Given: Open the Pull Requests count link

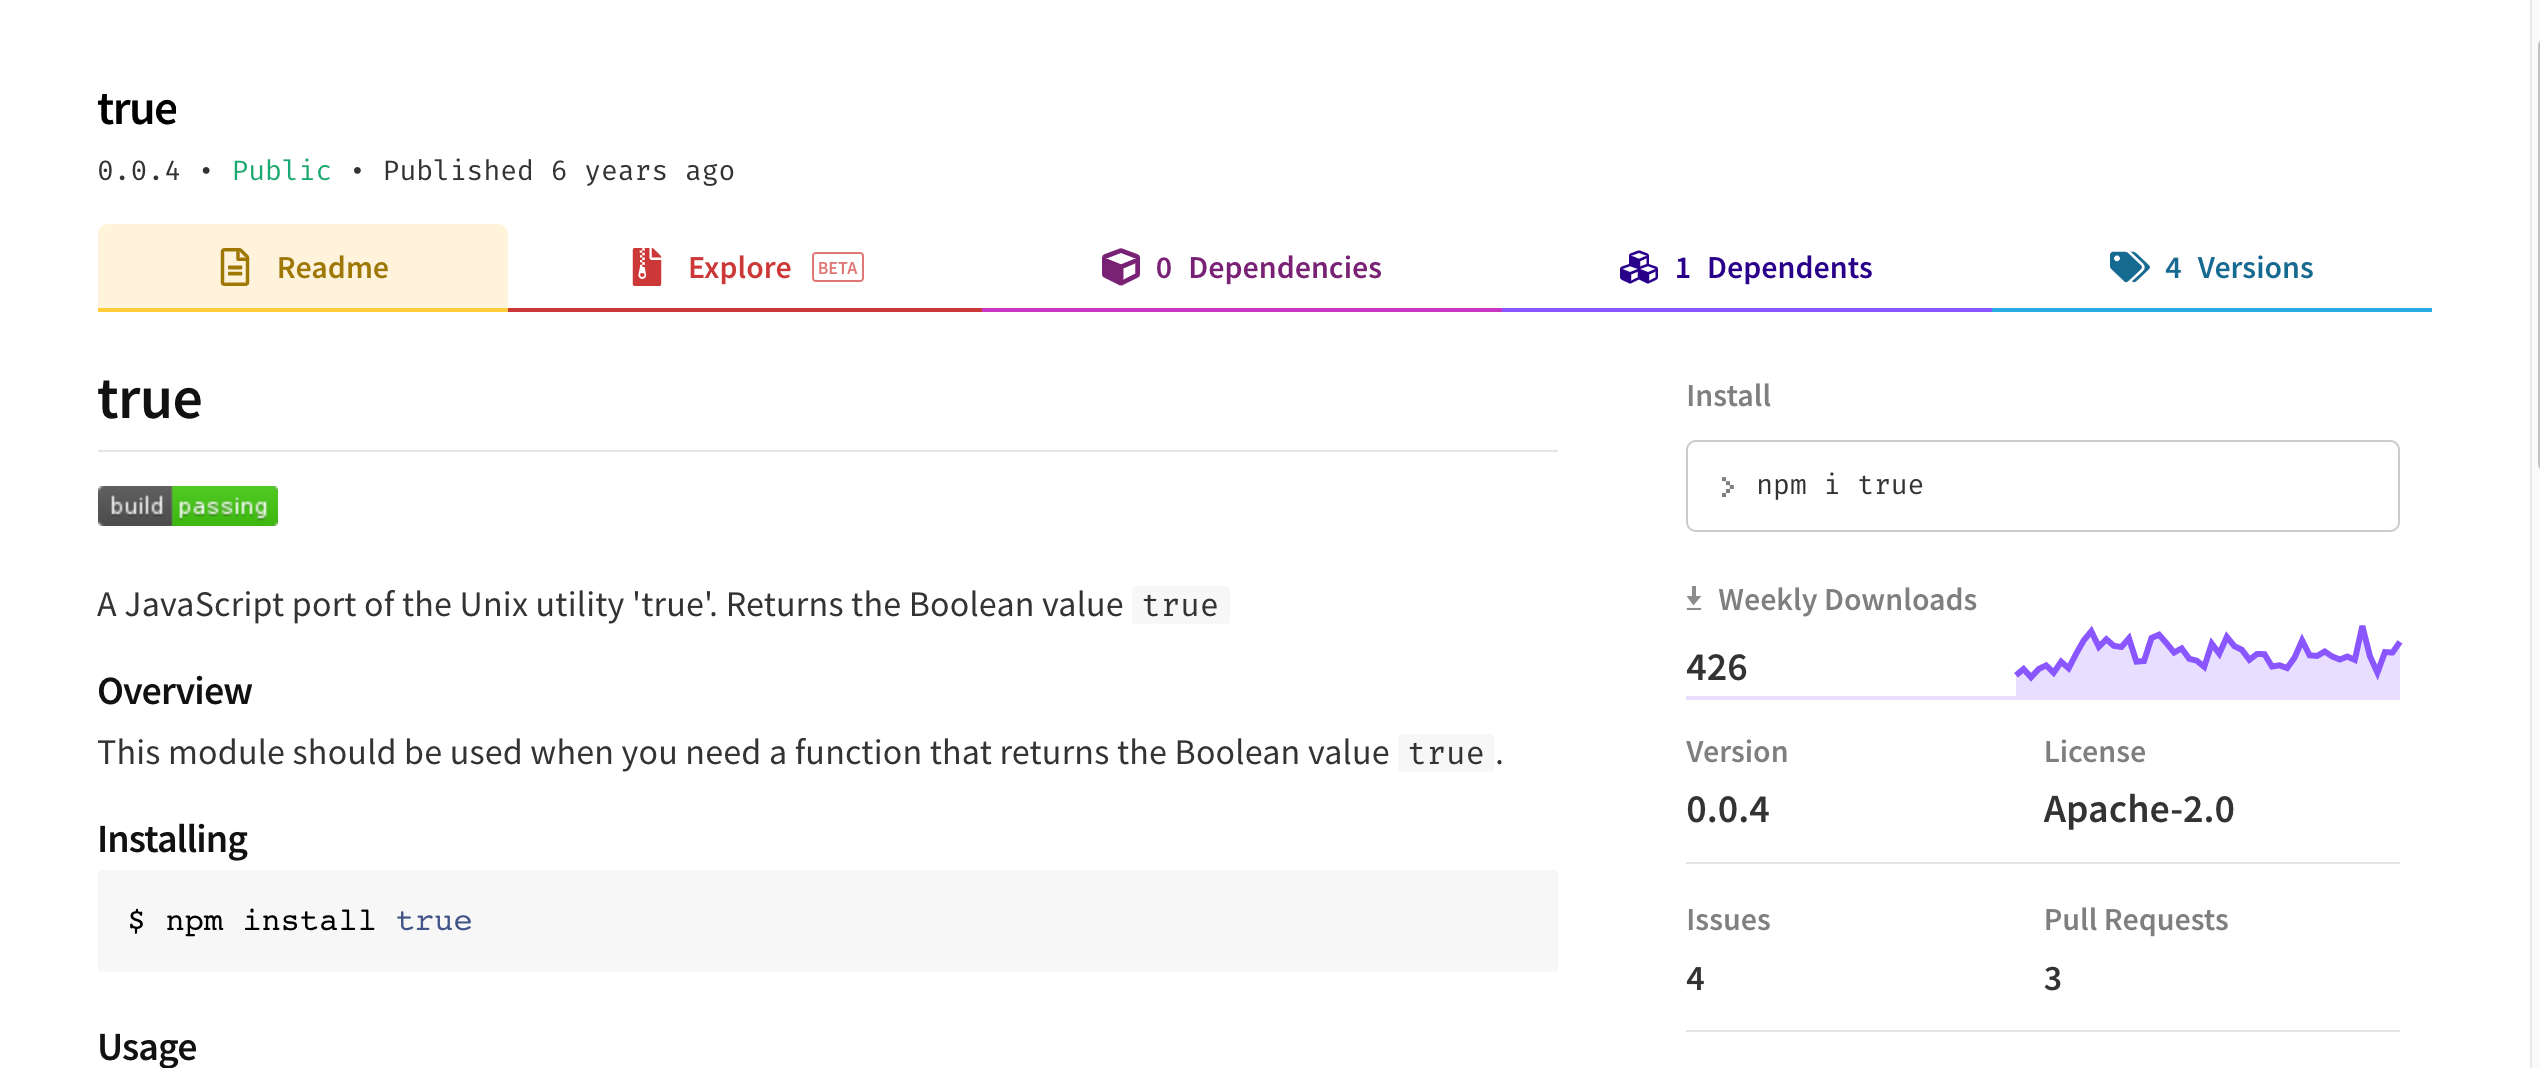Looking at the screenshot, I should pos(2052,978).
